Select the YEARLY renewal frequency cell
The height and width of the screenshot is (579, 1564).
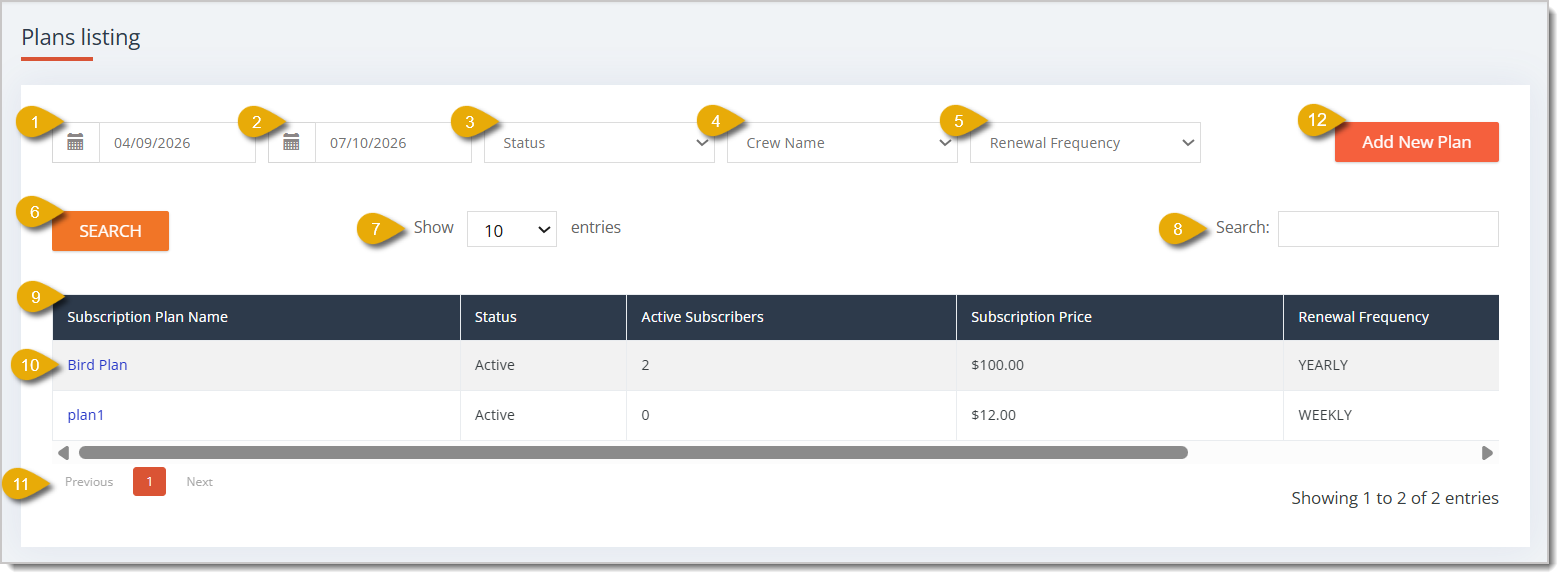pyautogui.click(x=1391, y=365)
